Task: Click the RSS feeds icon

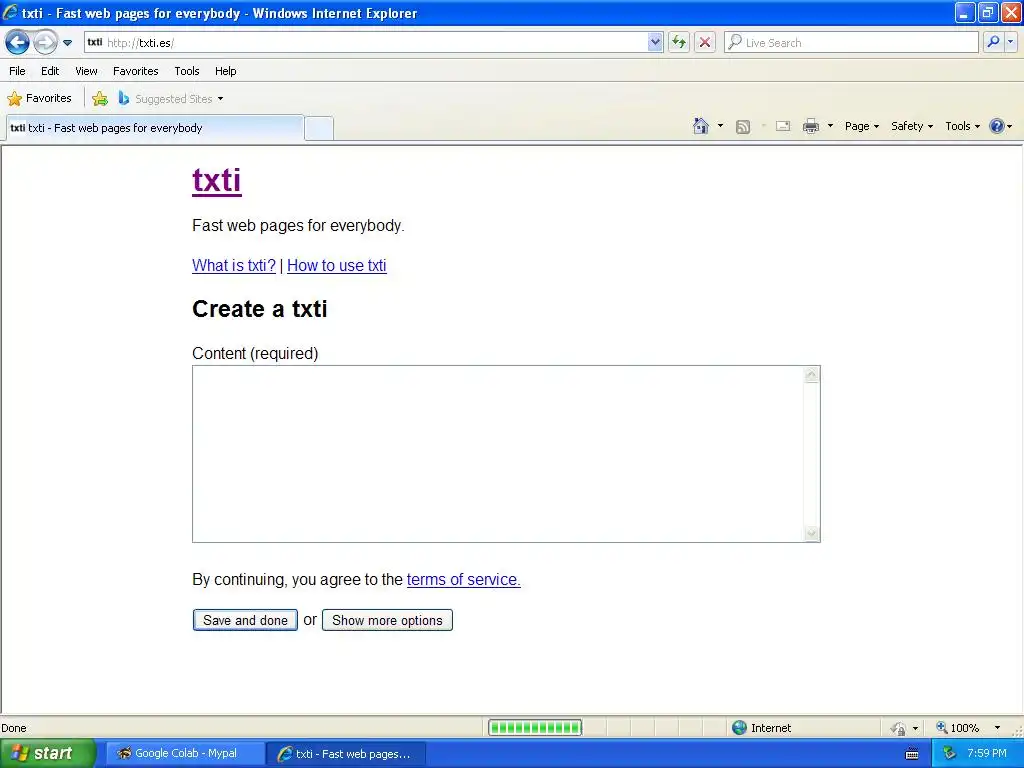Action: pyautogui.click(x=743, y=127)
